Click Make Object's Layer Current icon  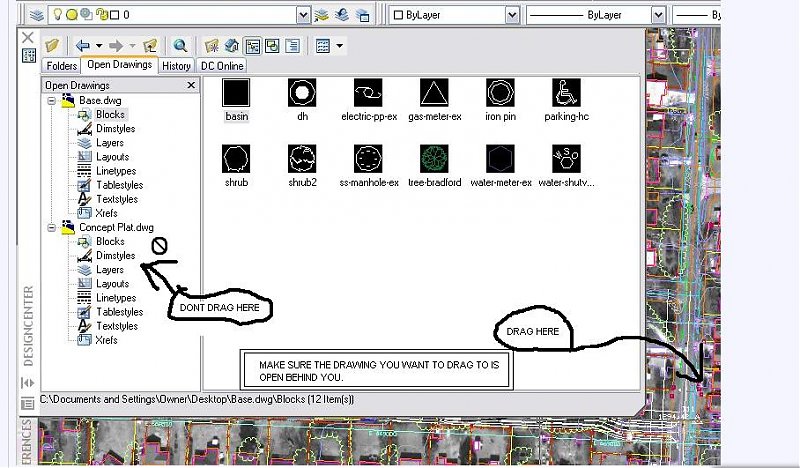pyautogui.click(x=321, y=15)
